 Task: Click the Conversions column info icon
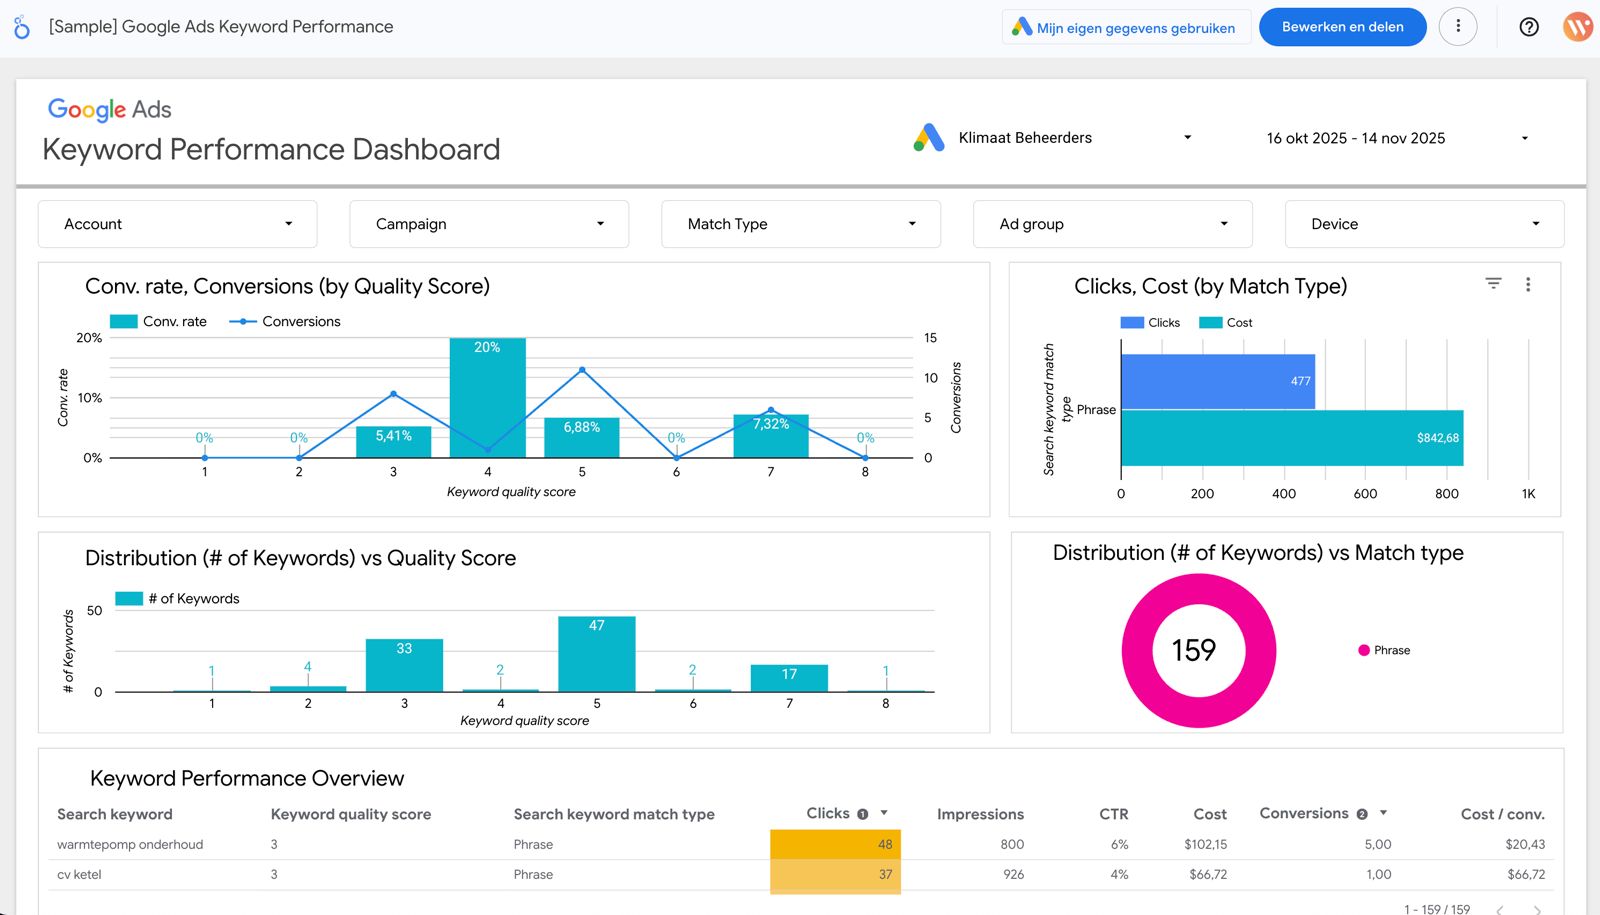tap(1361, 814)
